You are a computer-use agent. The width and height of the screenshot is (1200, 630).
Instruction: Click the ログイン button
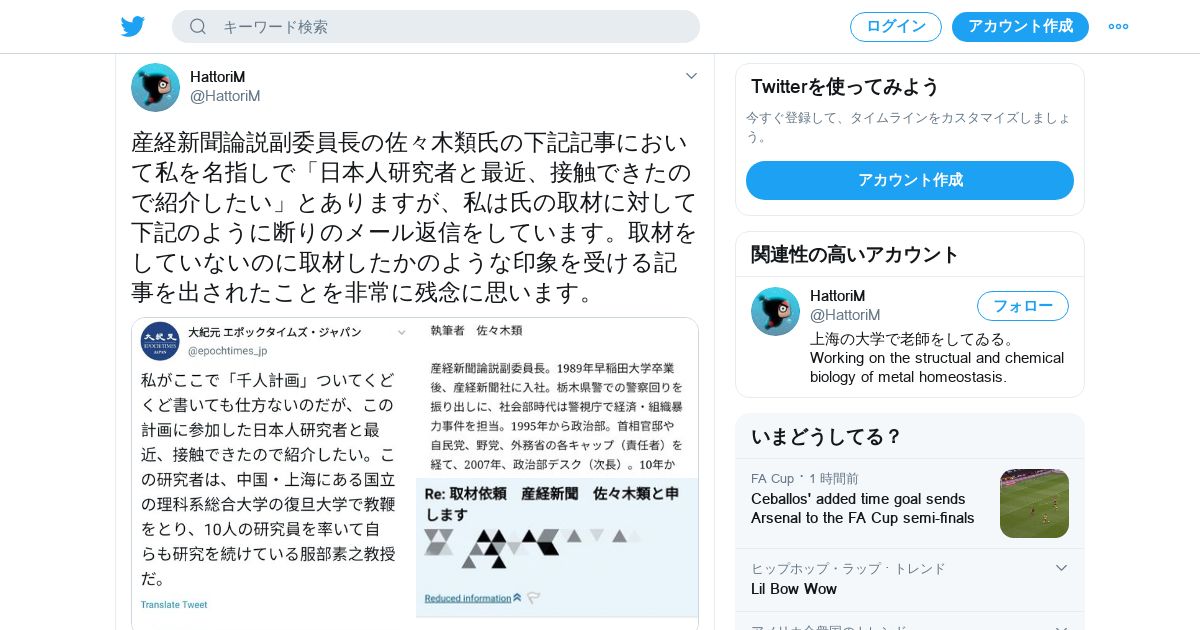coord(896,26)
